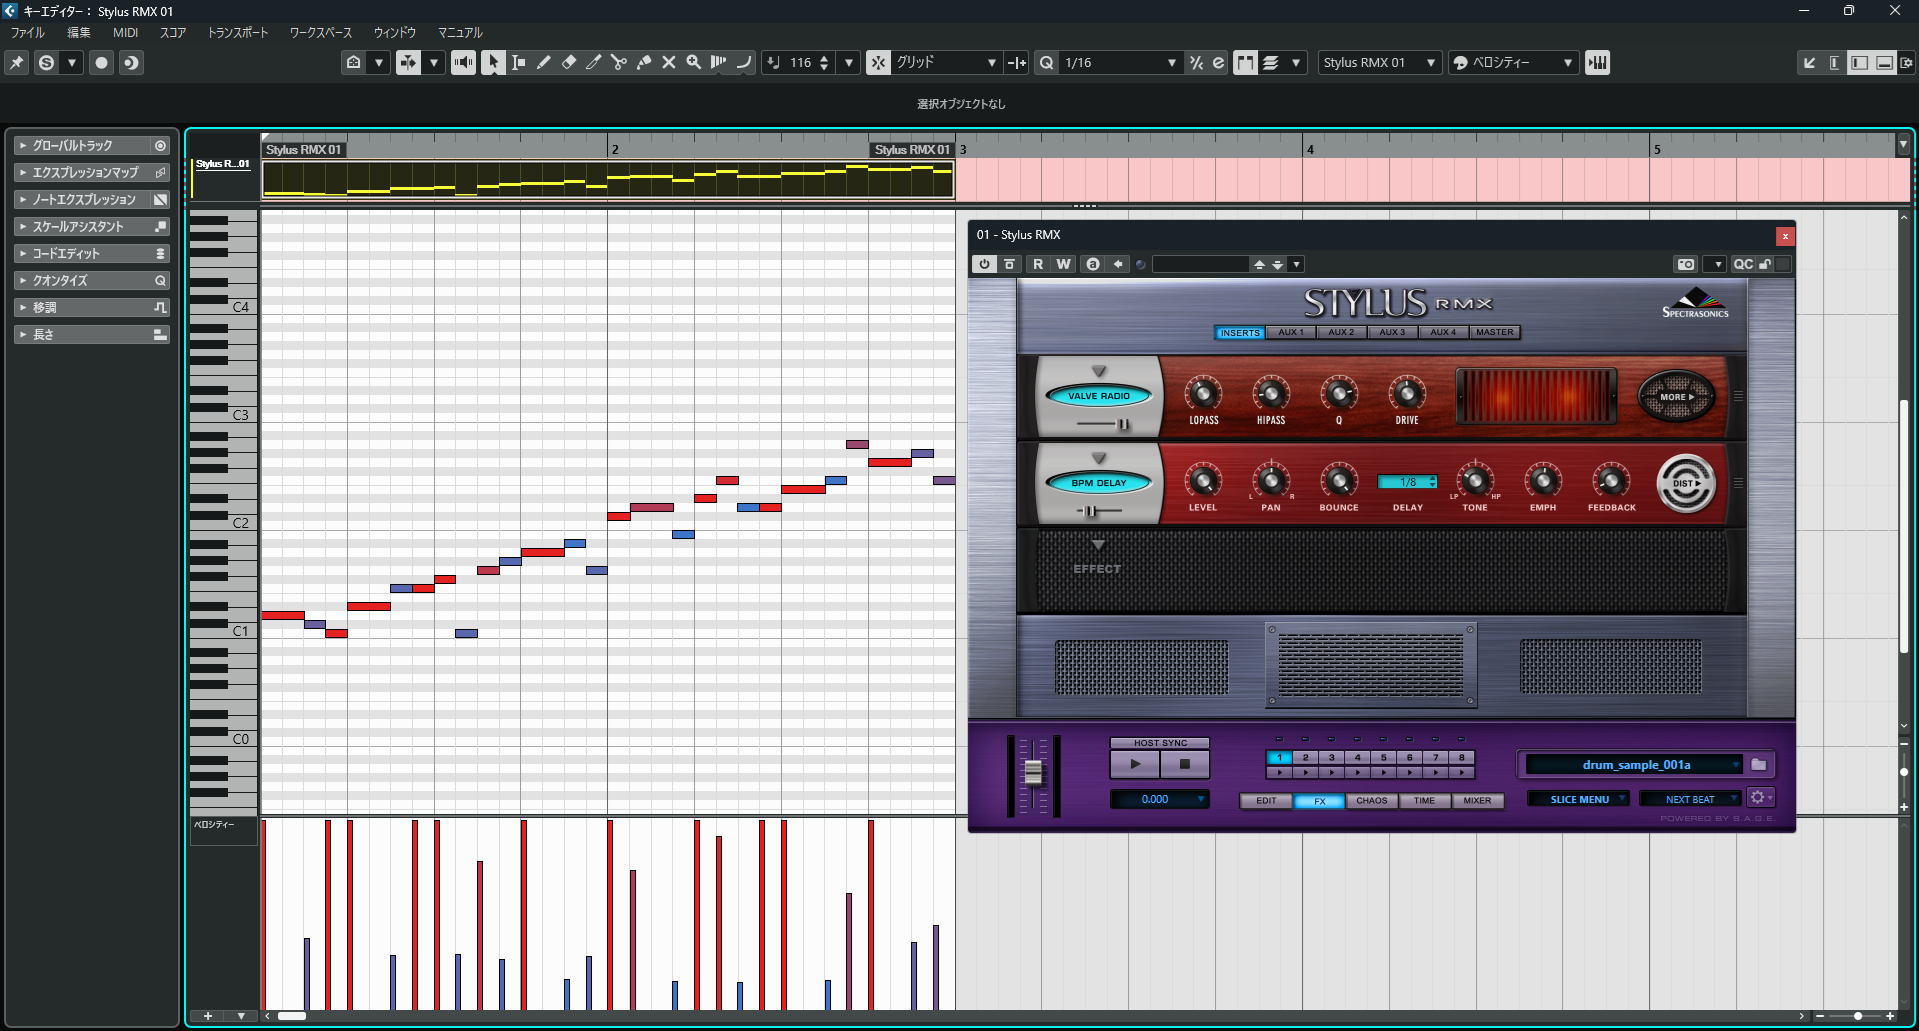Click the QC quick controls button
The height and width of the screenshot is (1031, 1919).
(1743, 264)
